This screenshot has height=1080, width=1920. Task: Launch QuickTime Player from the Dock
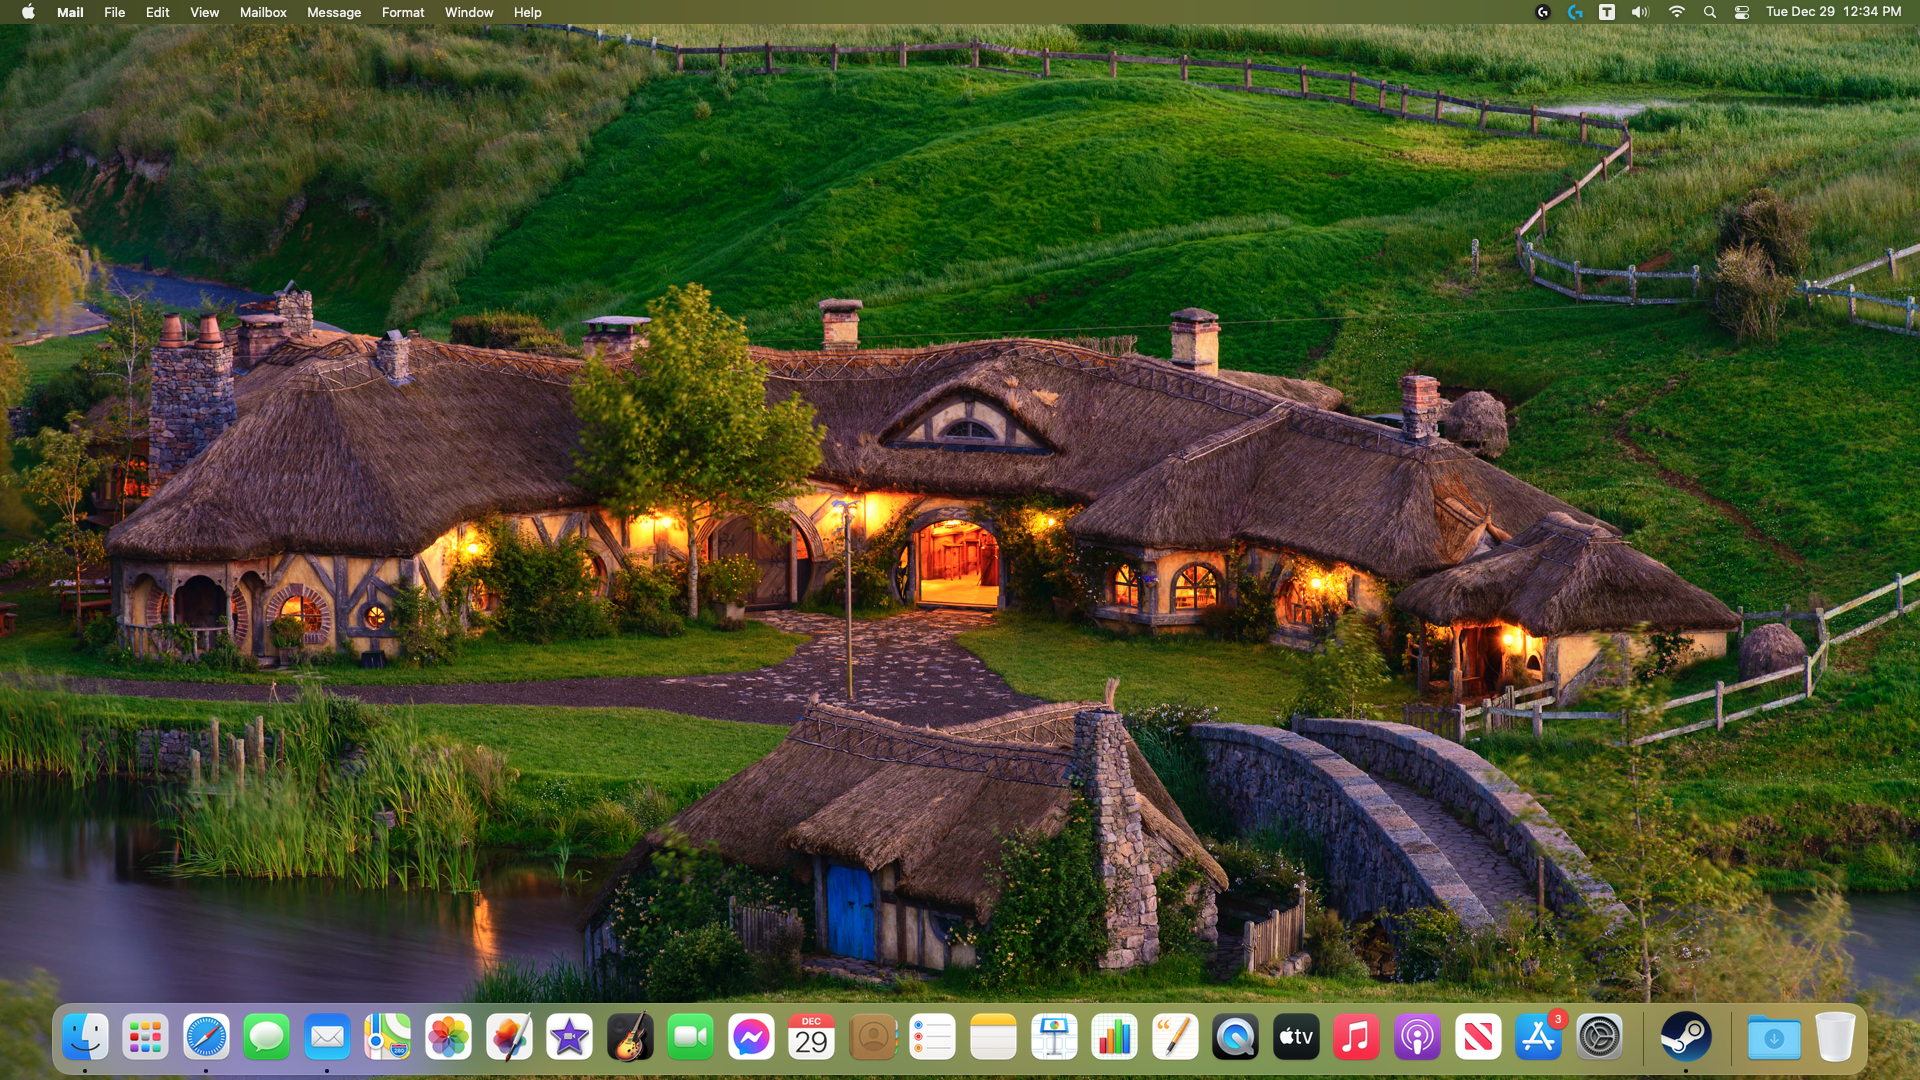coord(1235,1037)
